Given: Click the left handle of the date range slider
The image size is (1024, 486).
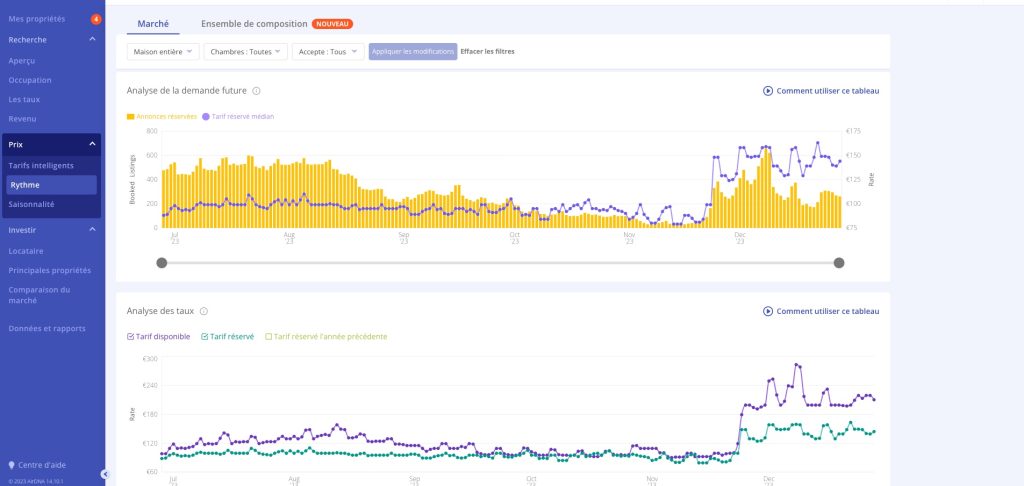Looking at the screenshot, I should pyautogui.click(x=162, y=263).
